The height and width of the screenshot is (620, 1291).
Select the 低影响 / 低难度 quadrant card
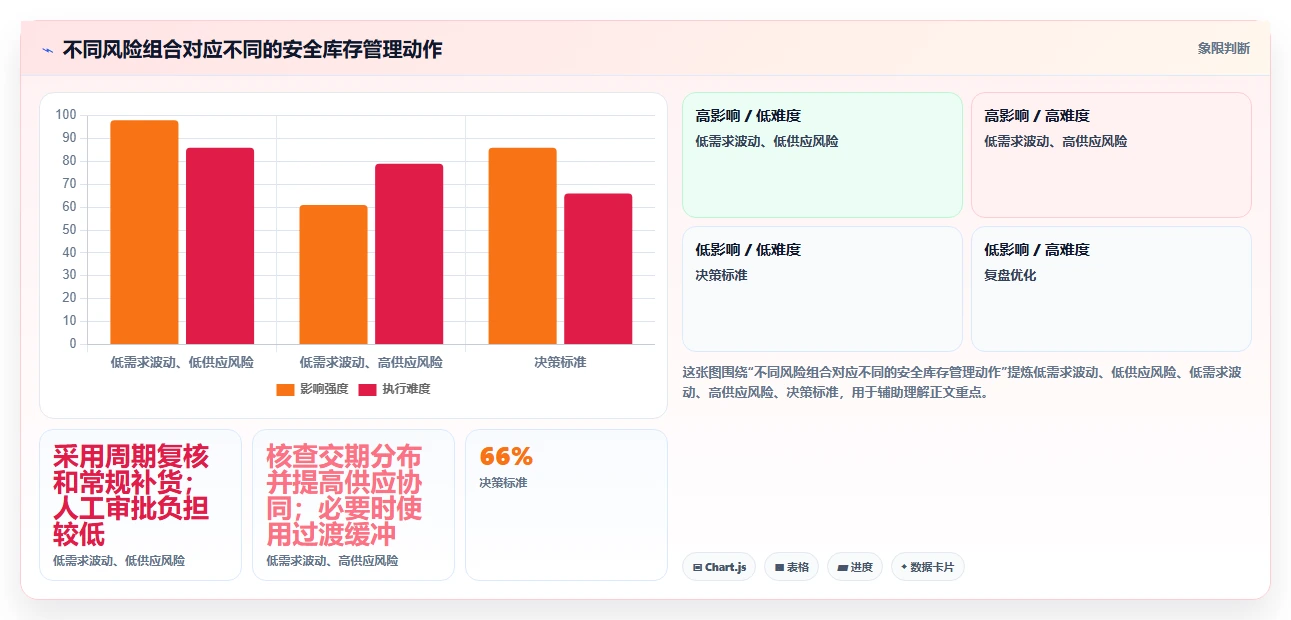[822, 289]
